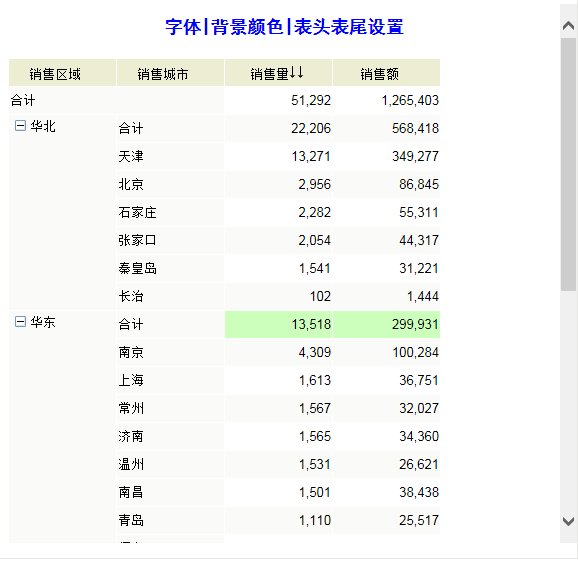Click the highlighted green cell 13,518
This screenshot has height=564, width=578.
tap(278, 325)
